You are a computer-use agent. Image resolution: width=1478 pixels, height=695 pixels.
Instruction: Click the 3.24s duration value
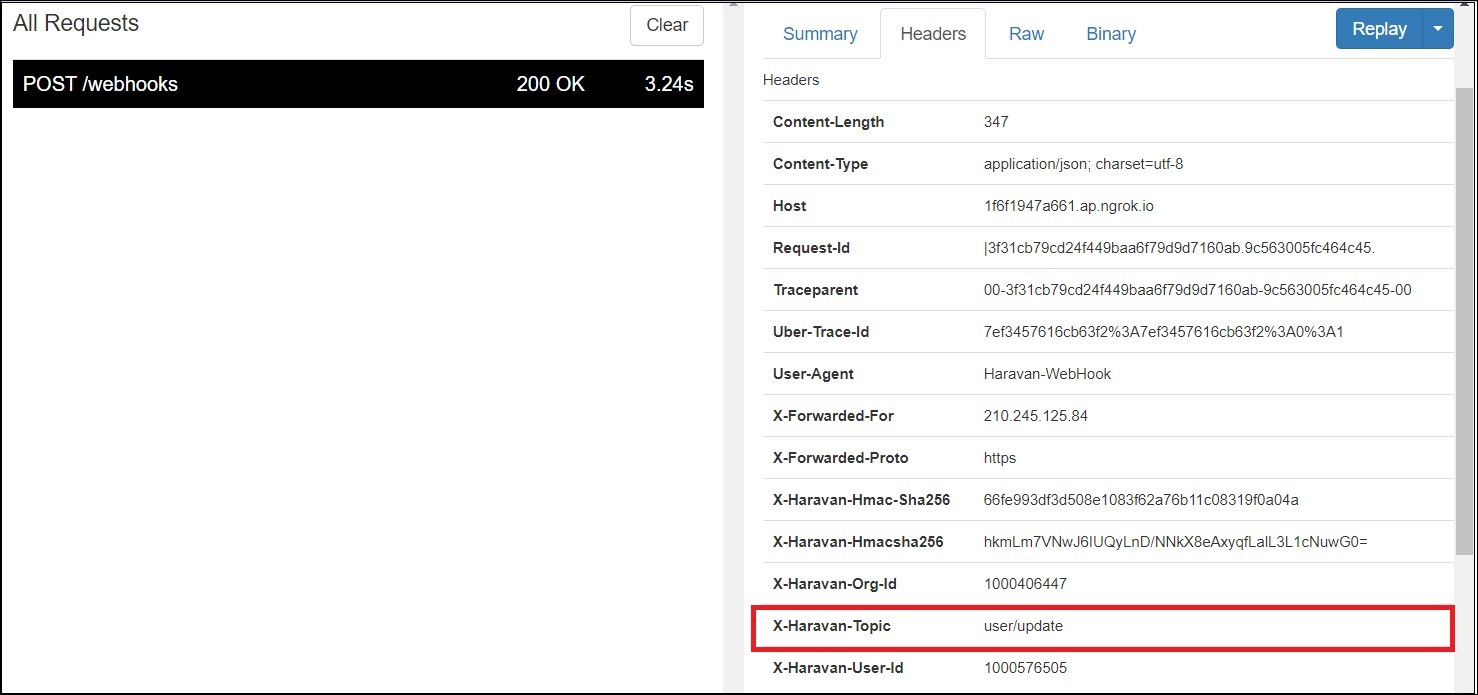669,84
